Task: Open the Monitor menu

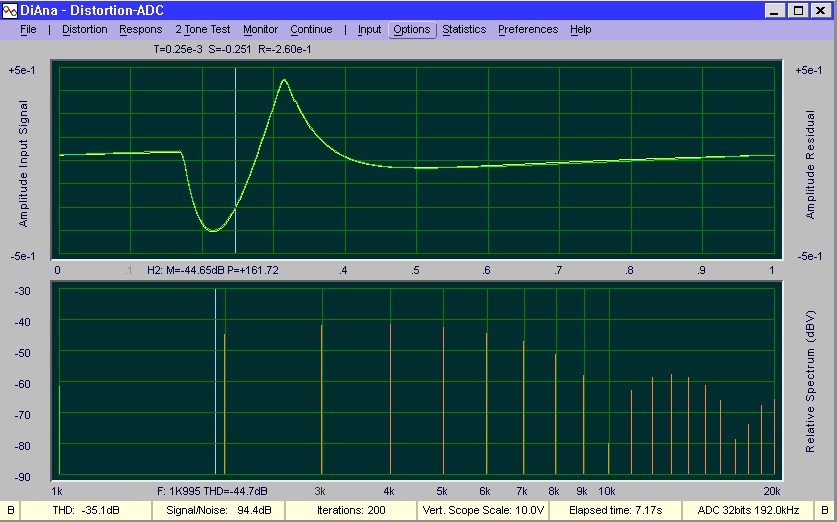Action: coord(260,29)
